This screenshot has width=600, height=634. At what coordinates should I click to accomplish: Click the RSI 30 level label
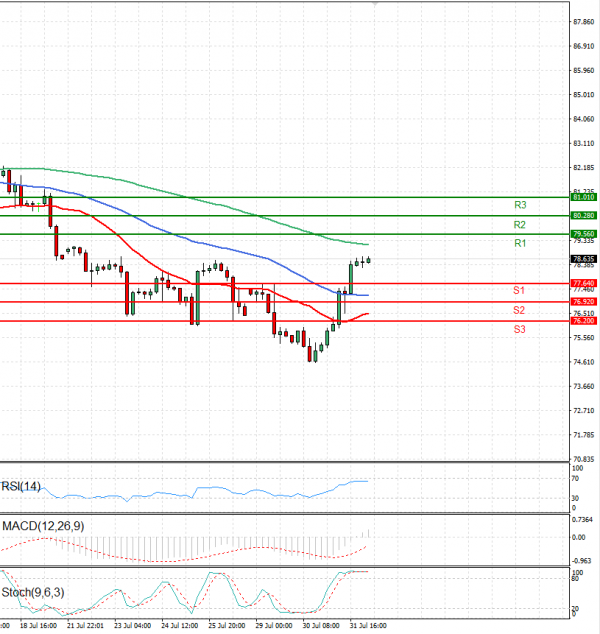point(576,499)
